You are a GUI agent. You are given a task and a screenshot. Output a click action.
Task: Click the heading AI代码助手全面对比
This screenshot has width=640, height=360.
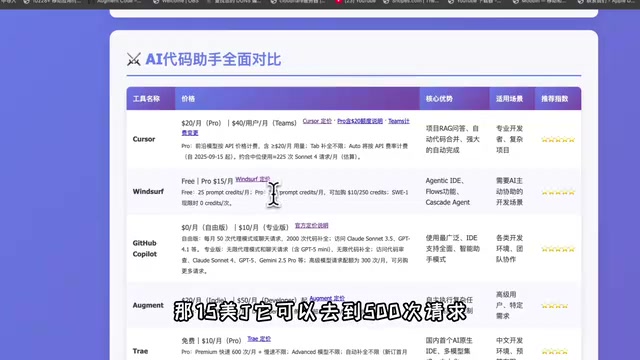click(x=213, y=60)
